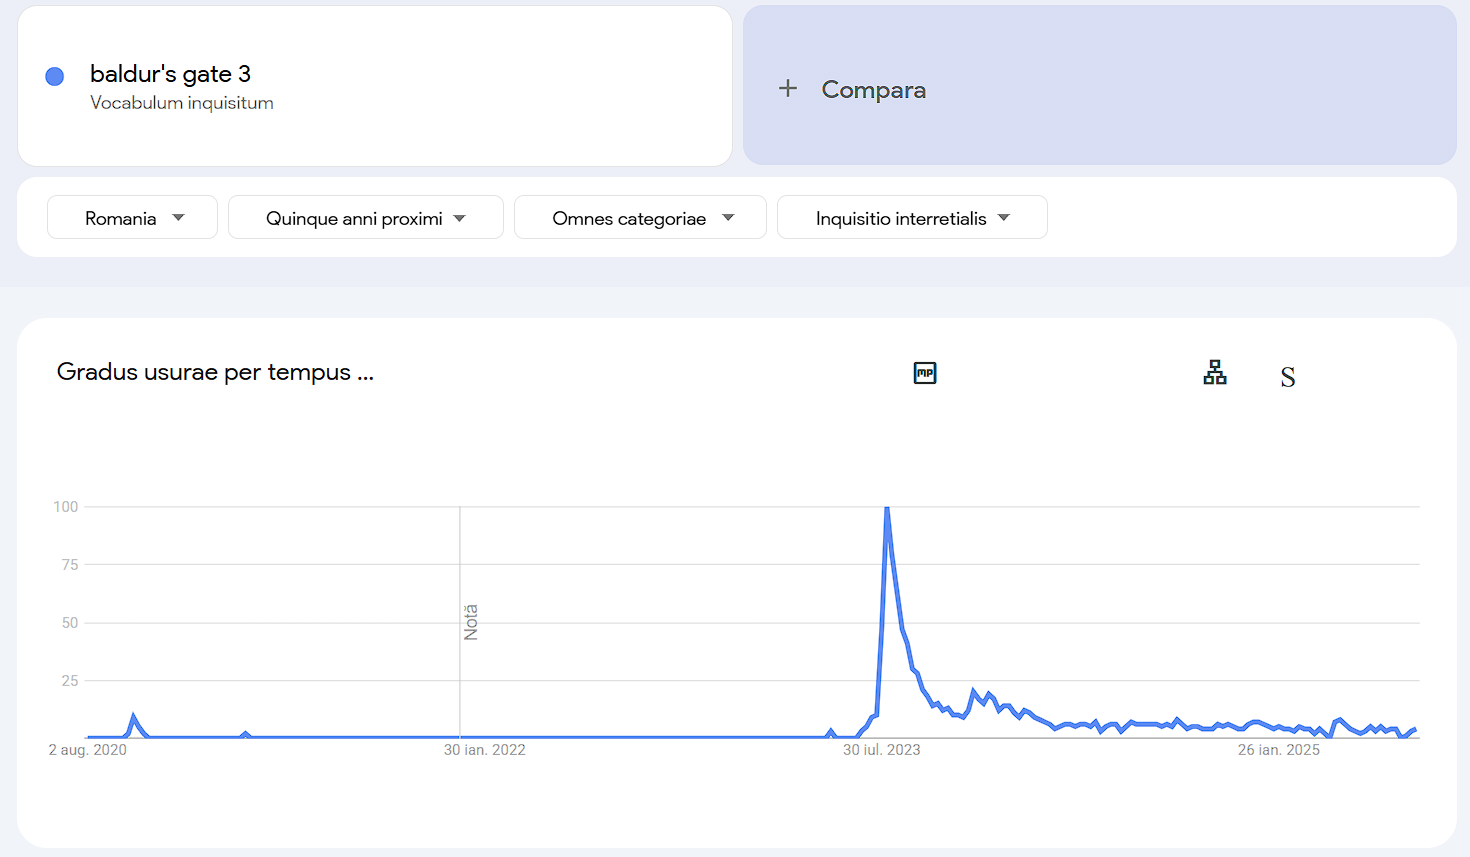The width and height of the screenshot is (1470, 857).
Task: Click the Compara button to add term
Action: 873,90
